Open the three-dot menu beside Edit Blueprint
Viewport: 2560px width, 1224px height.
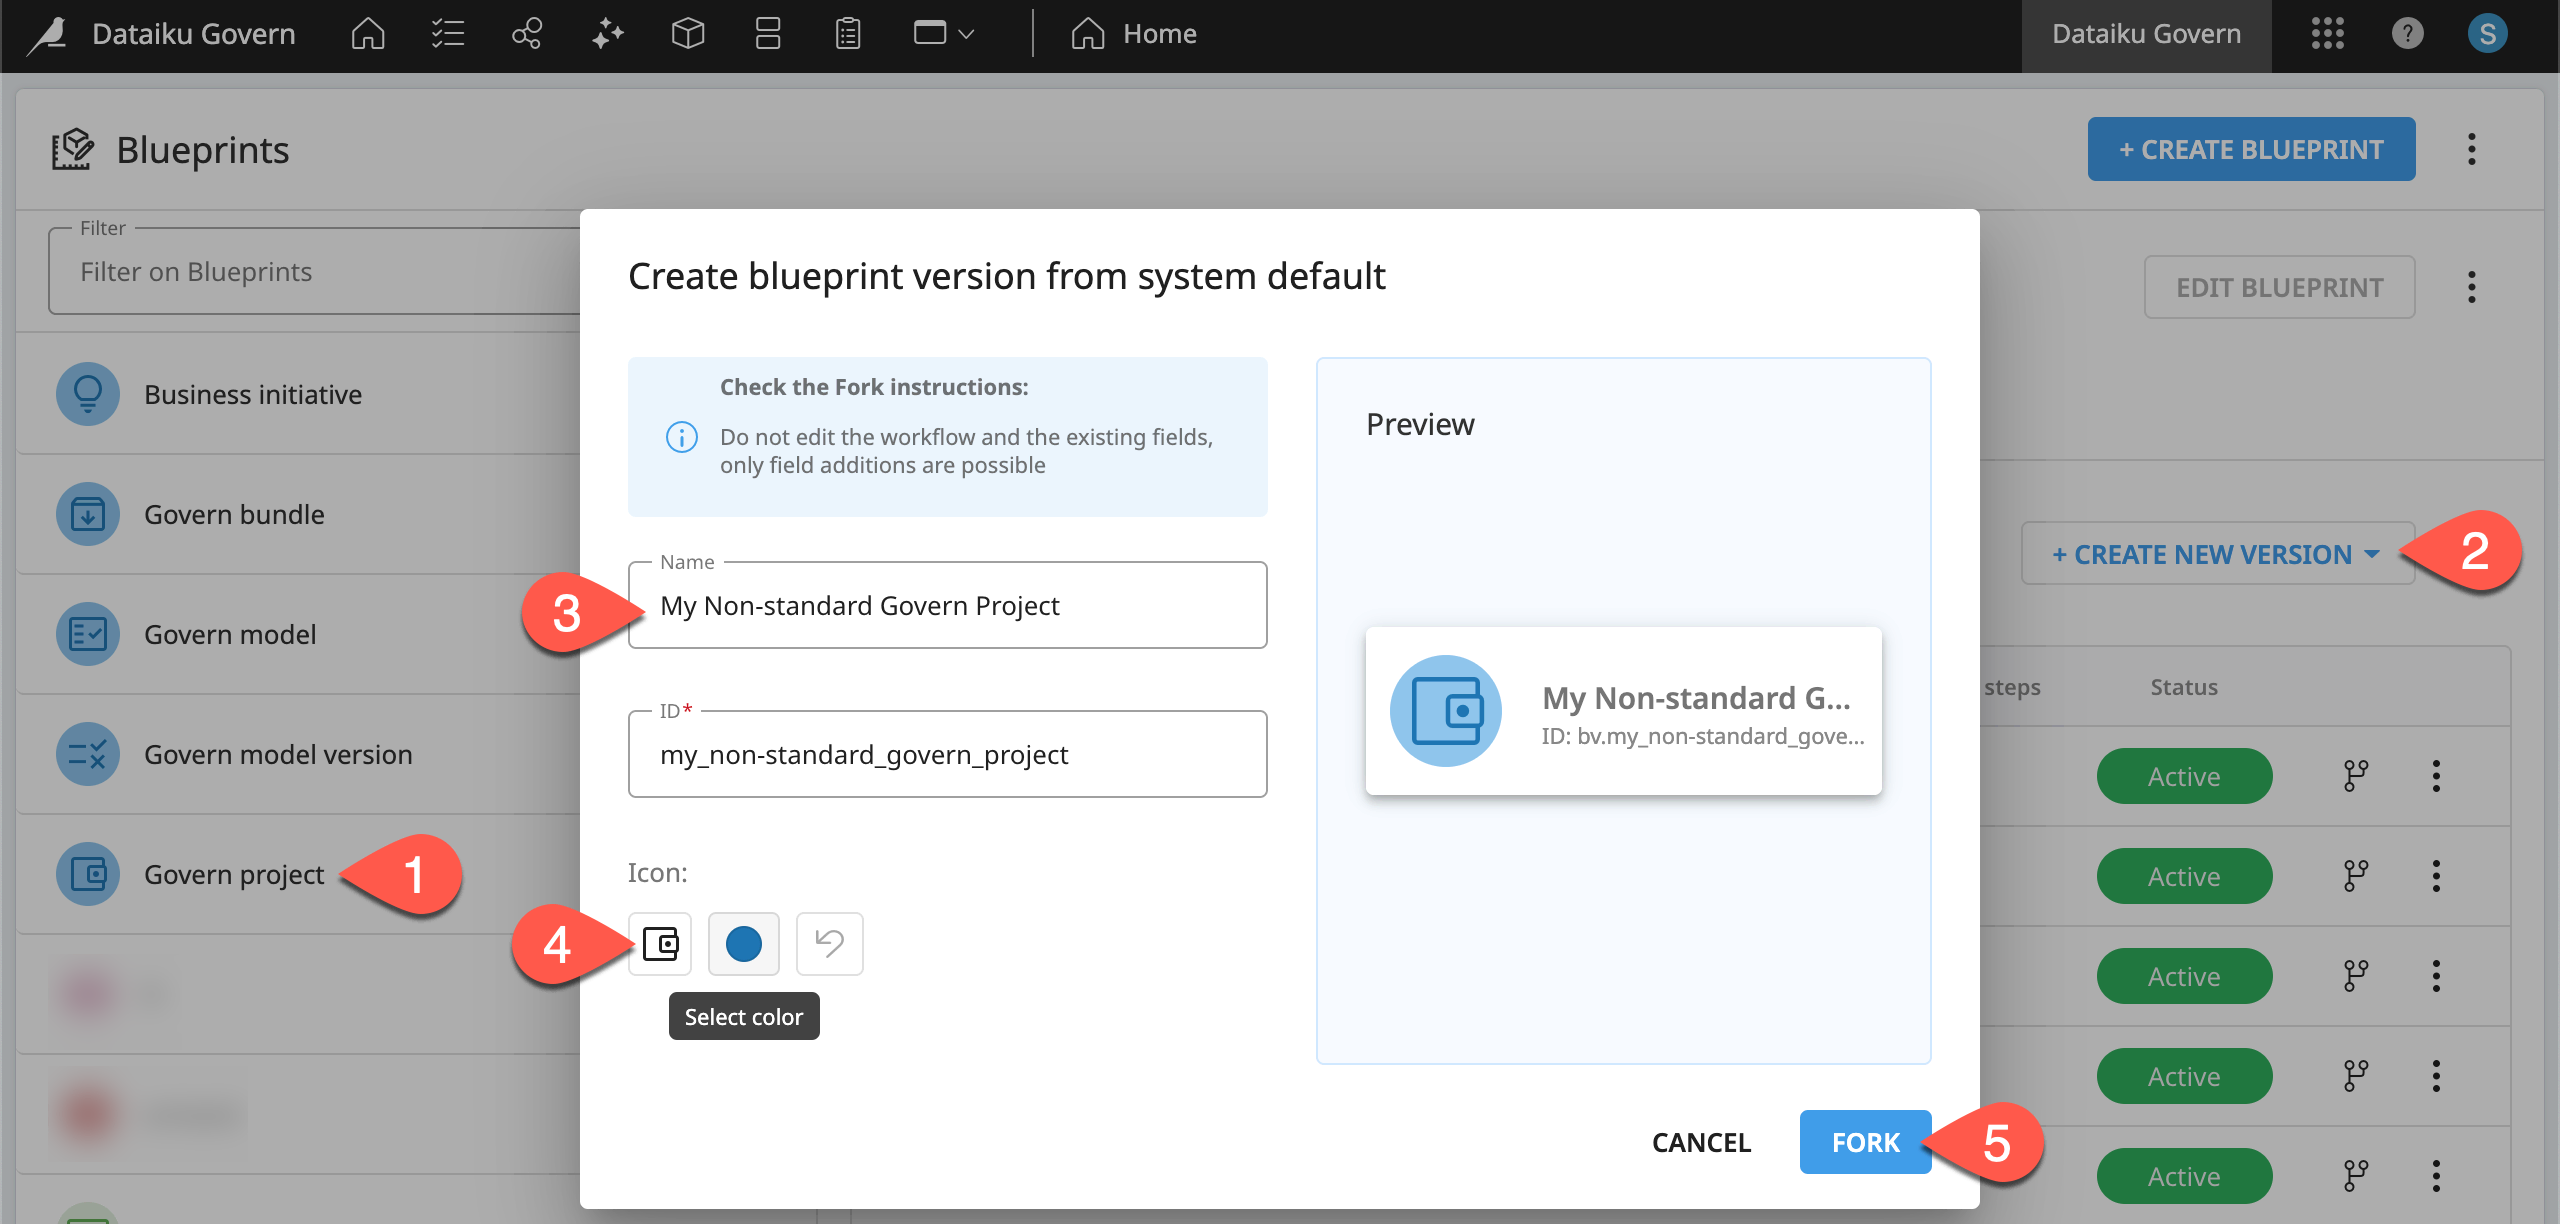(x=2472, y=287)
